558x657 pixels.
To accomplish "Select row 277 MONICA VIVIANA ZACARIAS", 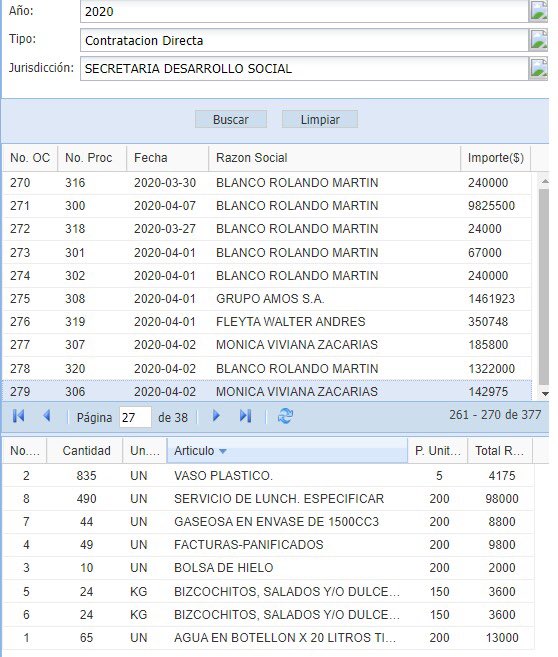I will pyautogui.click(x=267, y=345).
